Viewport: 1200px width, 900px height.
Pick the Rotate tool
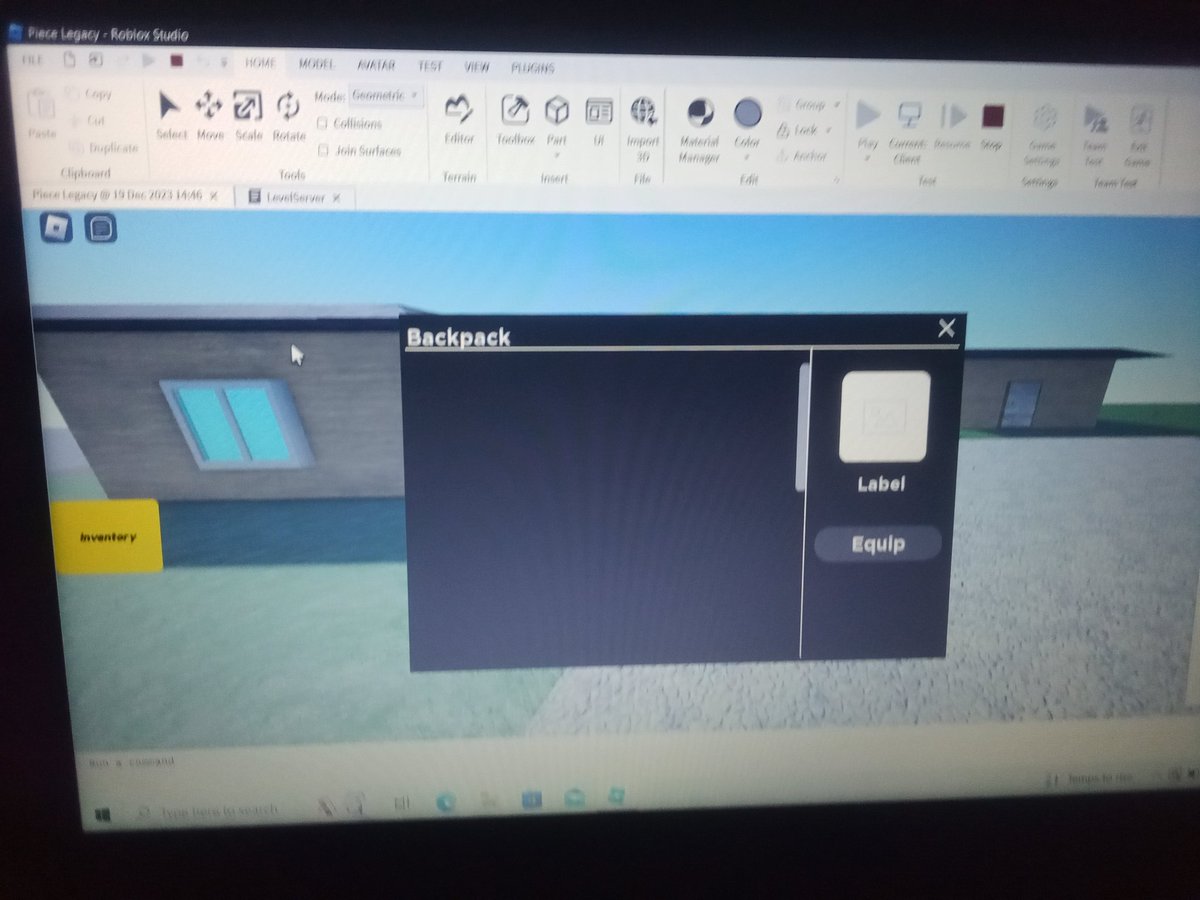[288, 114]
